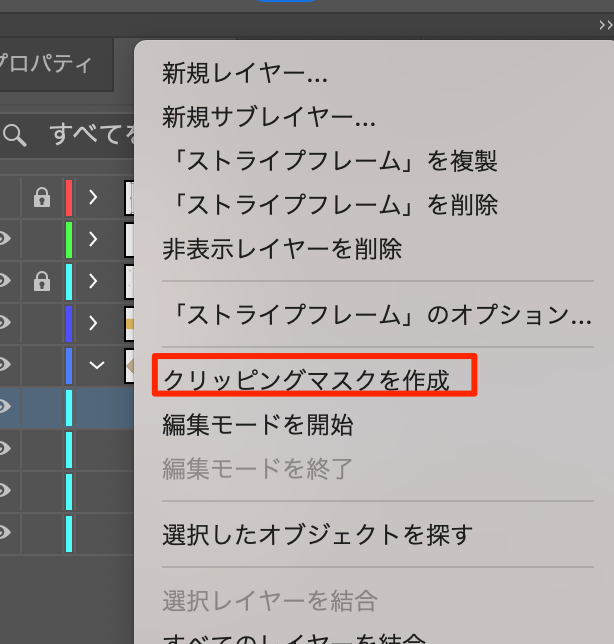Image resolution: width=614 pixels, height=644 pixels.
Task: Toggle eye icon of locked cyan layer
Action: (4, 282)
